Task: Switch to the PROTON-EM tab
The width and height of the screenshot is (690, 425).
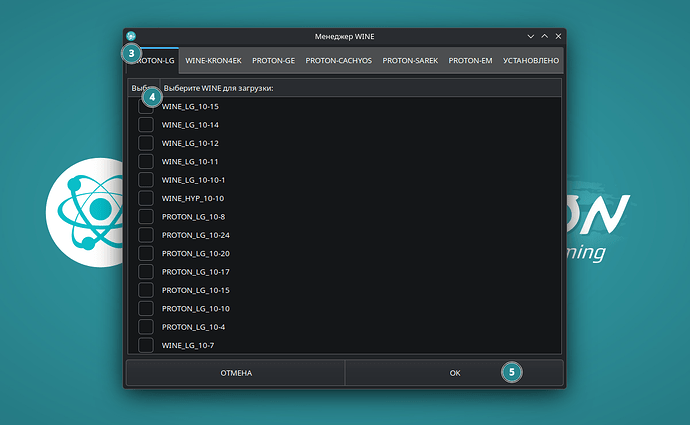Action: pyautogui.click(x=470, y=60)
